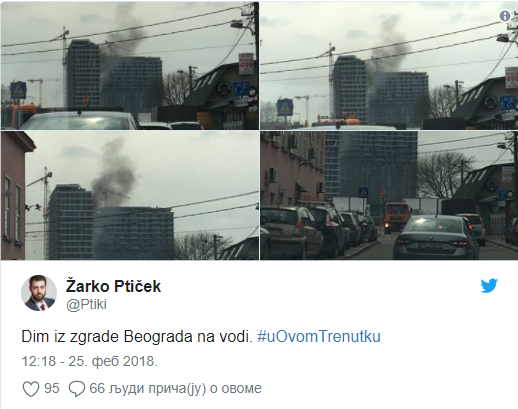The height and width of the screenshot is (409, 518).
Task: Open Žarko Ptiček's profile picture
Action: pyautogui.click(x=39, y=293)
